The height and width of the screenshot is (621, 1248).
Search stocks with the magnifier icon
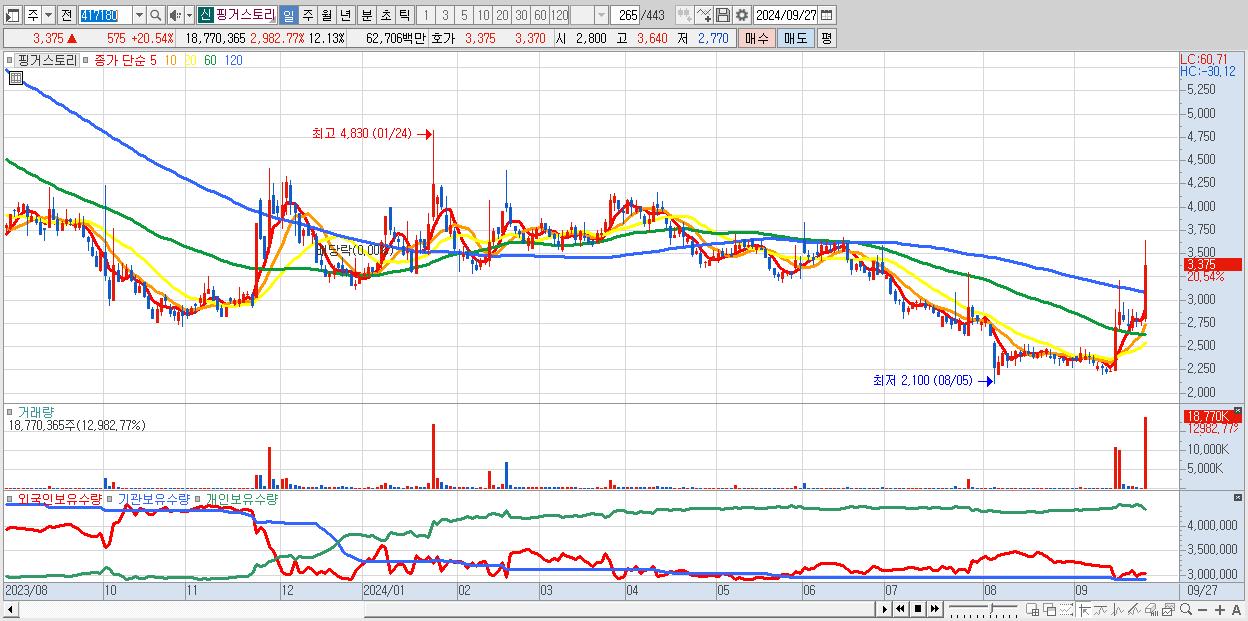click(x=156, y=15)
